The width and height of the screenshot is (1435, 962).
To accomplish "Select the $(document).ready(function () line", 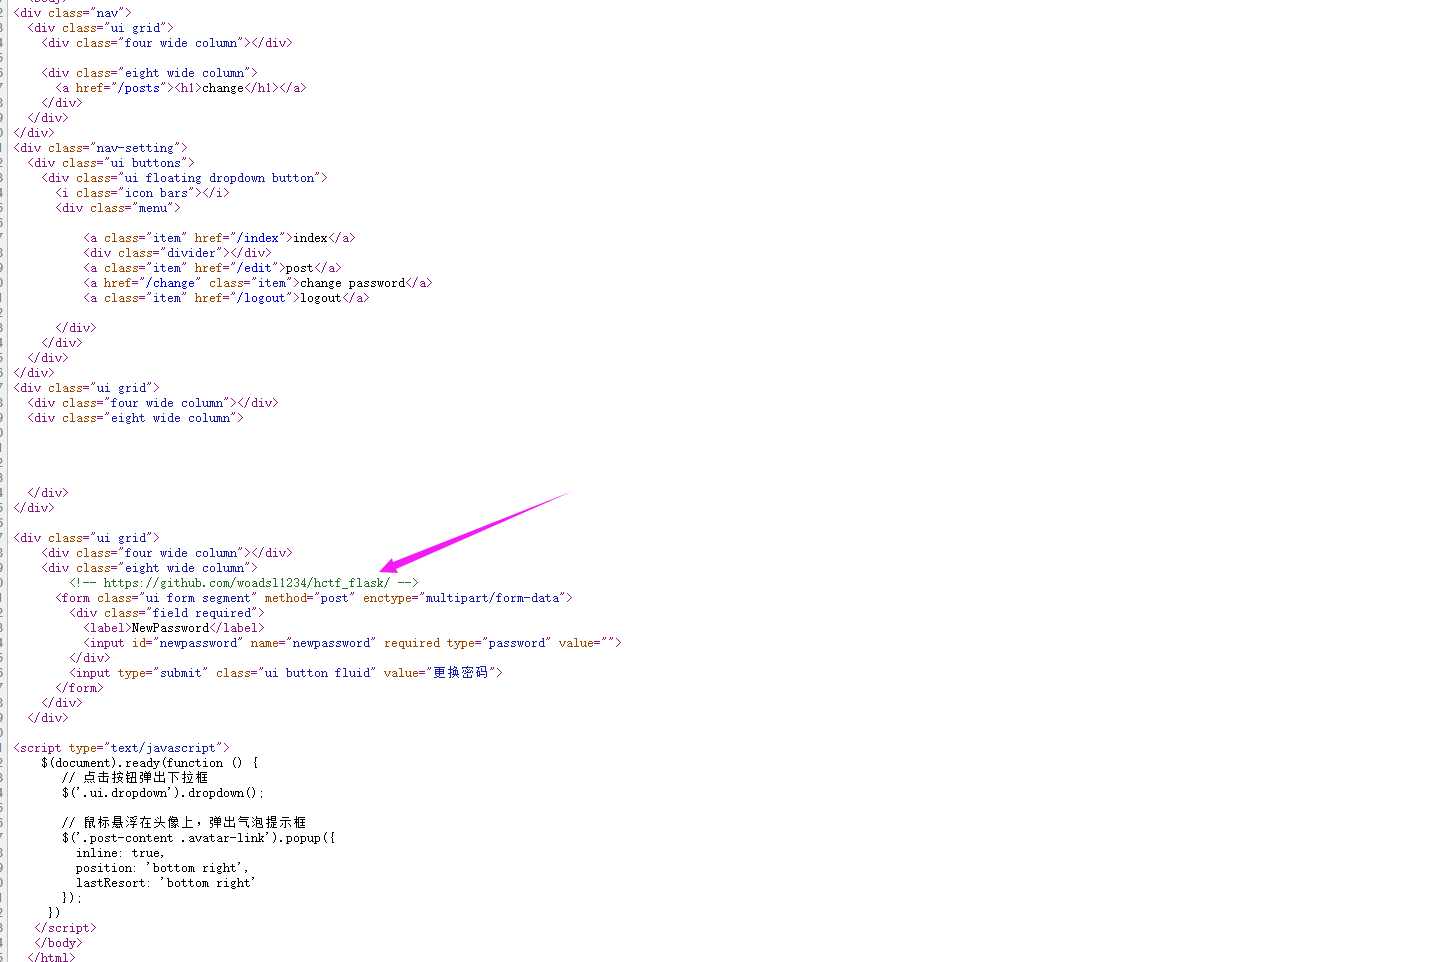I will (150, 763).
